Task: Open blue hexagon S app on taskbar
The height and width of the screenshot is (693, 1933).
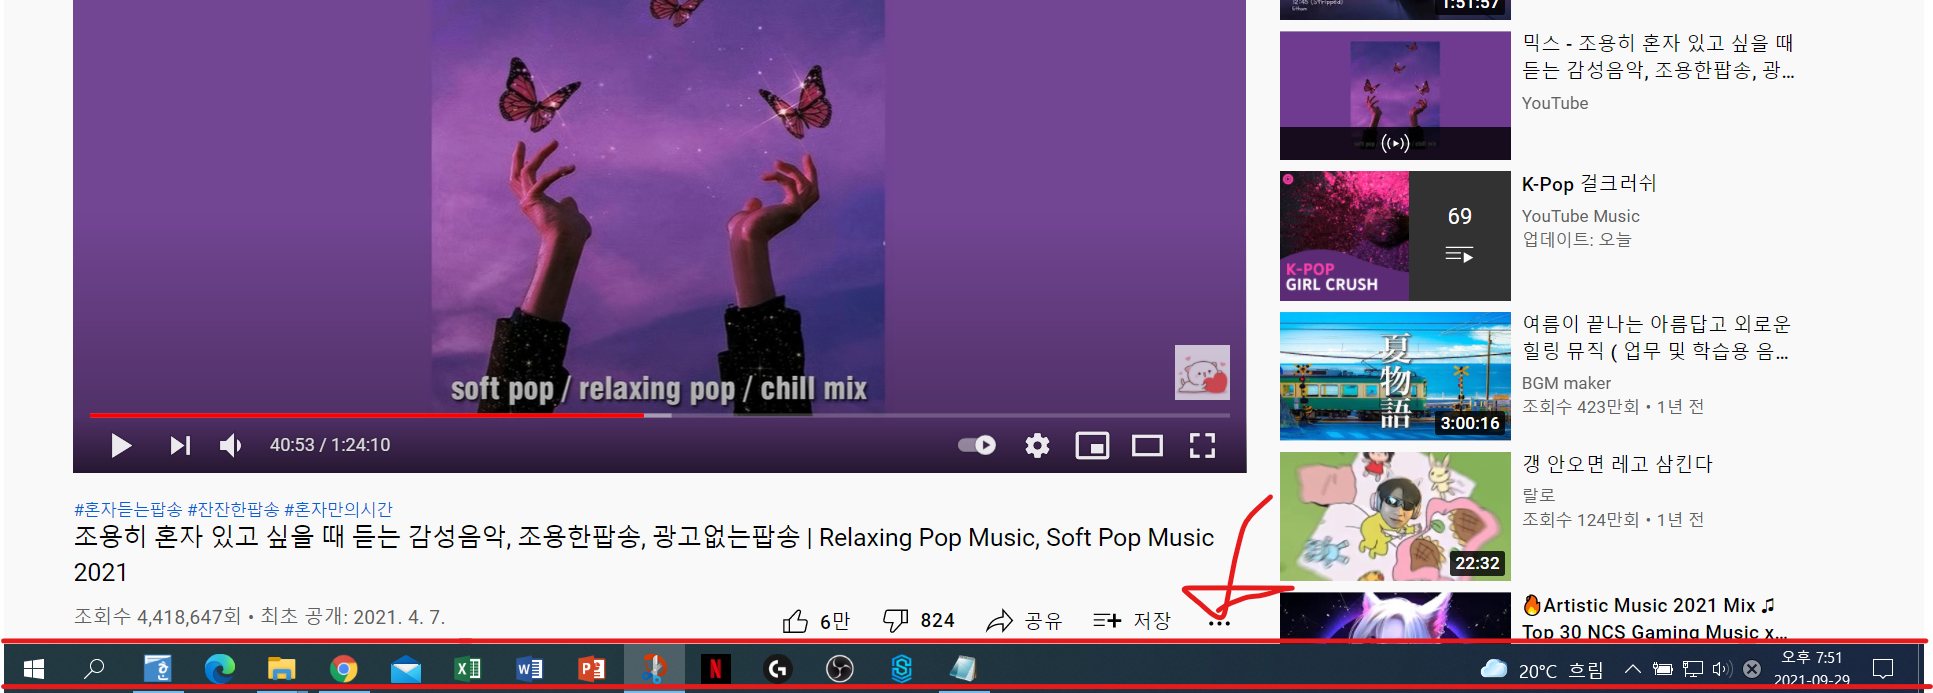Action: click(901, 668)
